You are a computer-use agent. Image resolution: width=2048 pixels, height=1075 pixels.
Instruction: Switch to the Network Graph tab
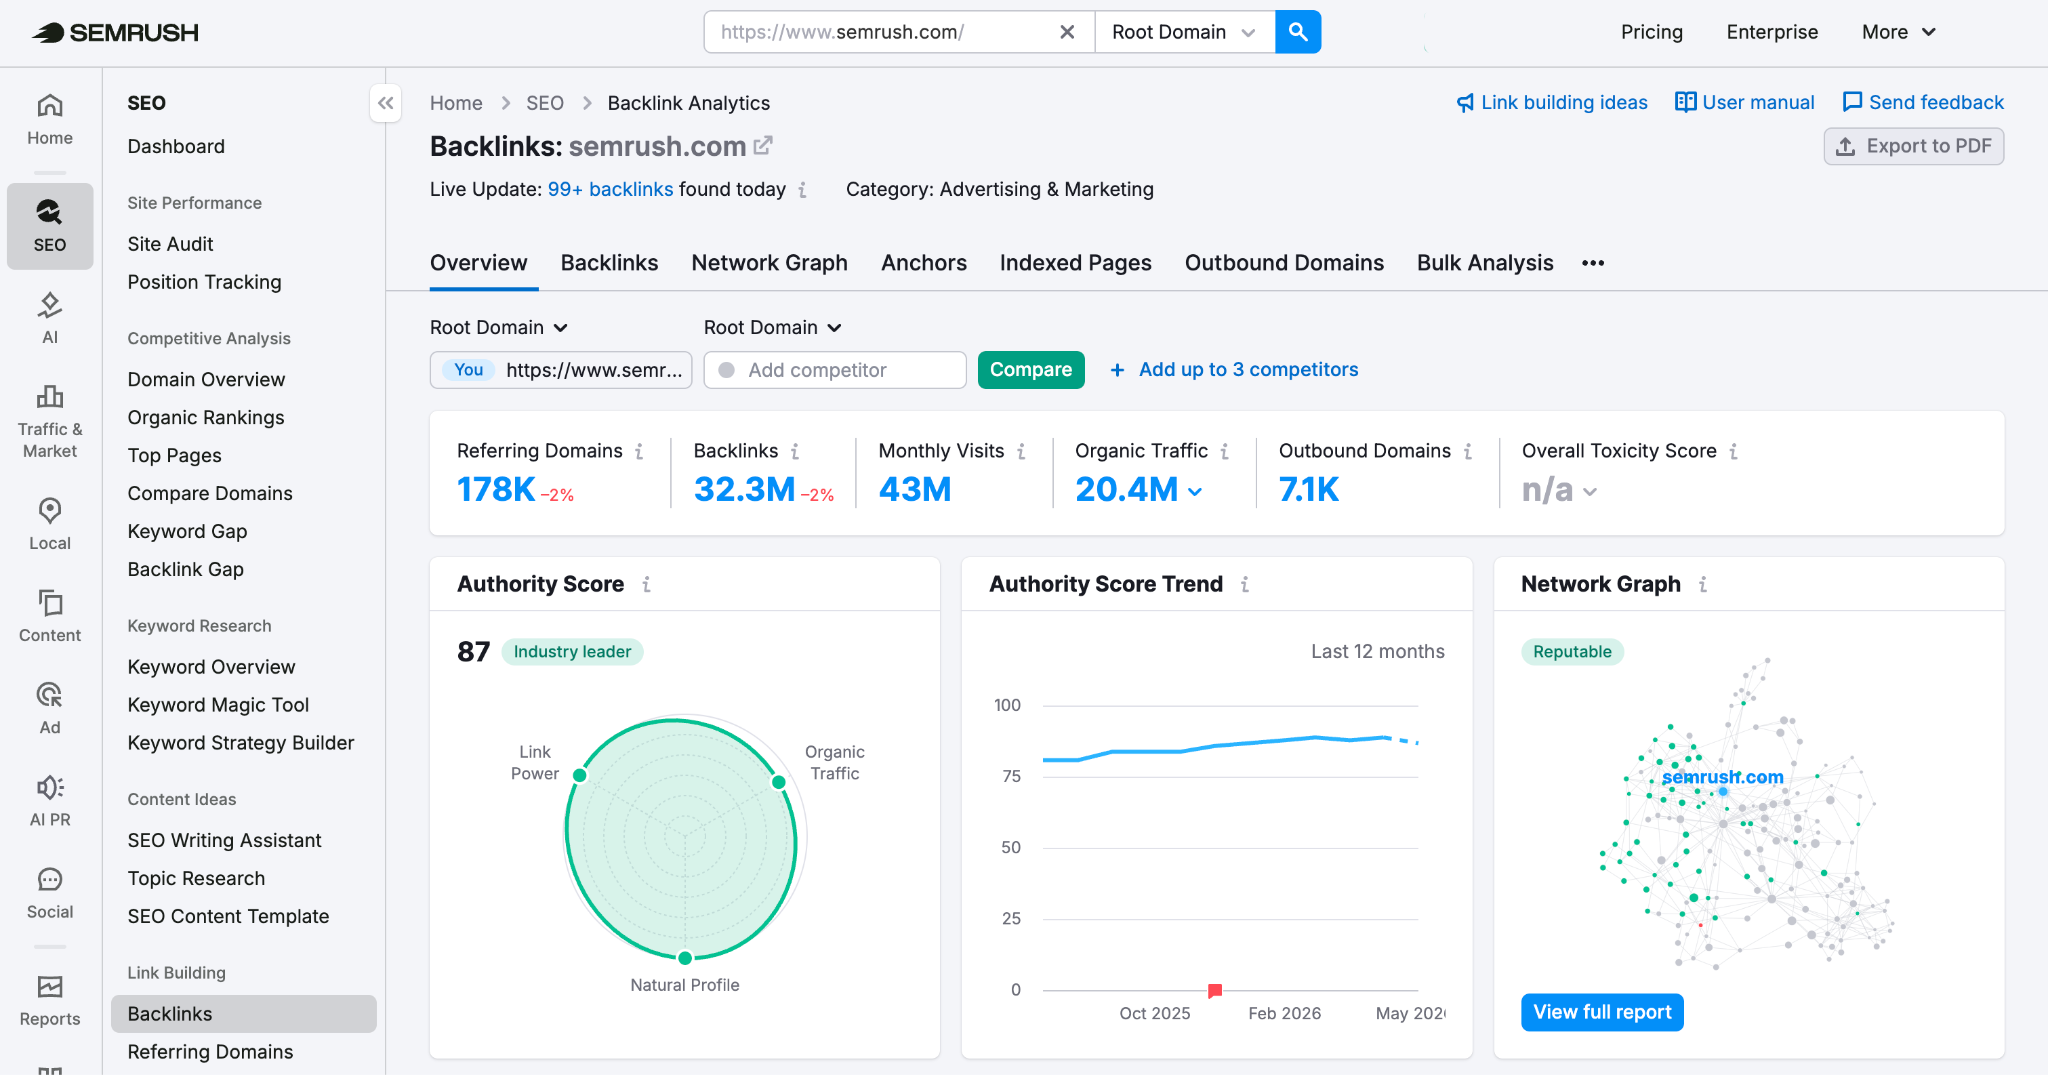tap(769, 263)
